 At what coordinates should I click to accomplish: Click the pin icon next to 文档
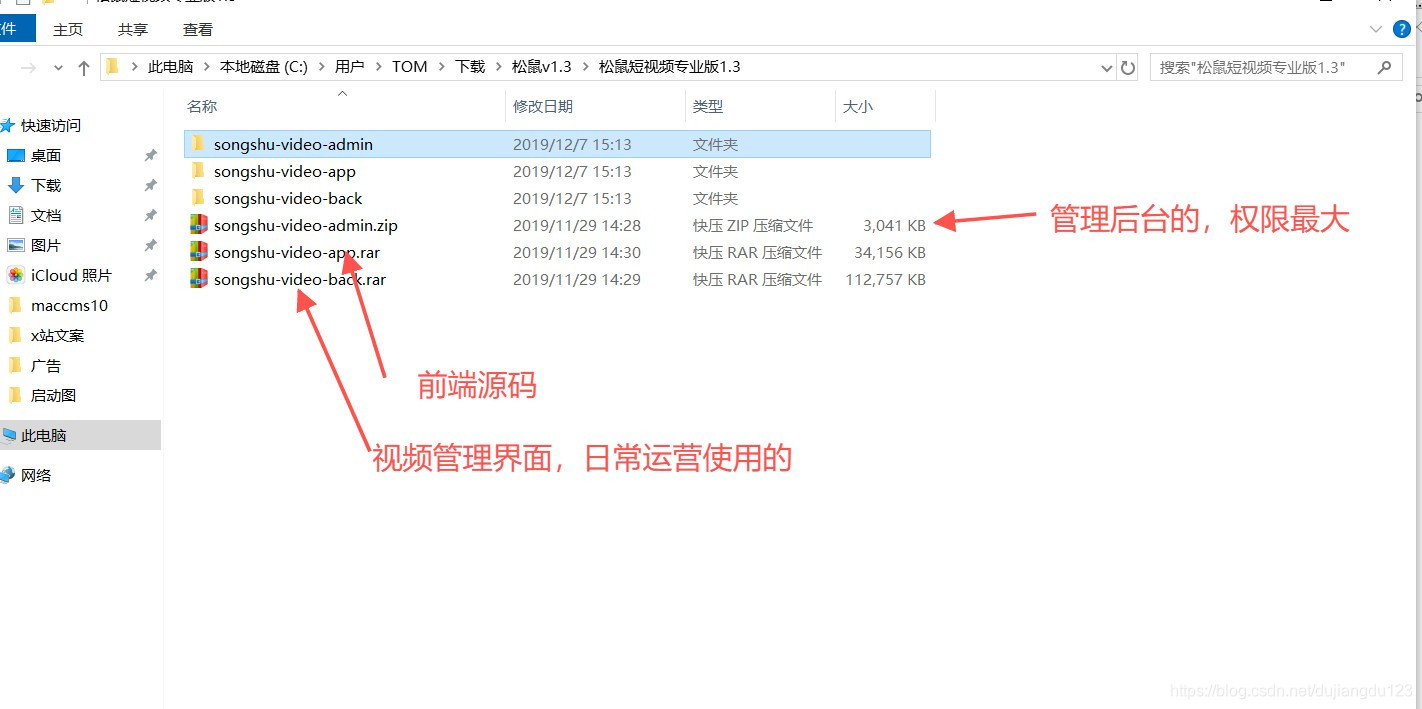(150, 215)
